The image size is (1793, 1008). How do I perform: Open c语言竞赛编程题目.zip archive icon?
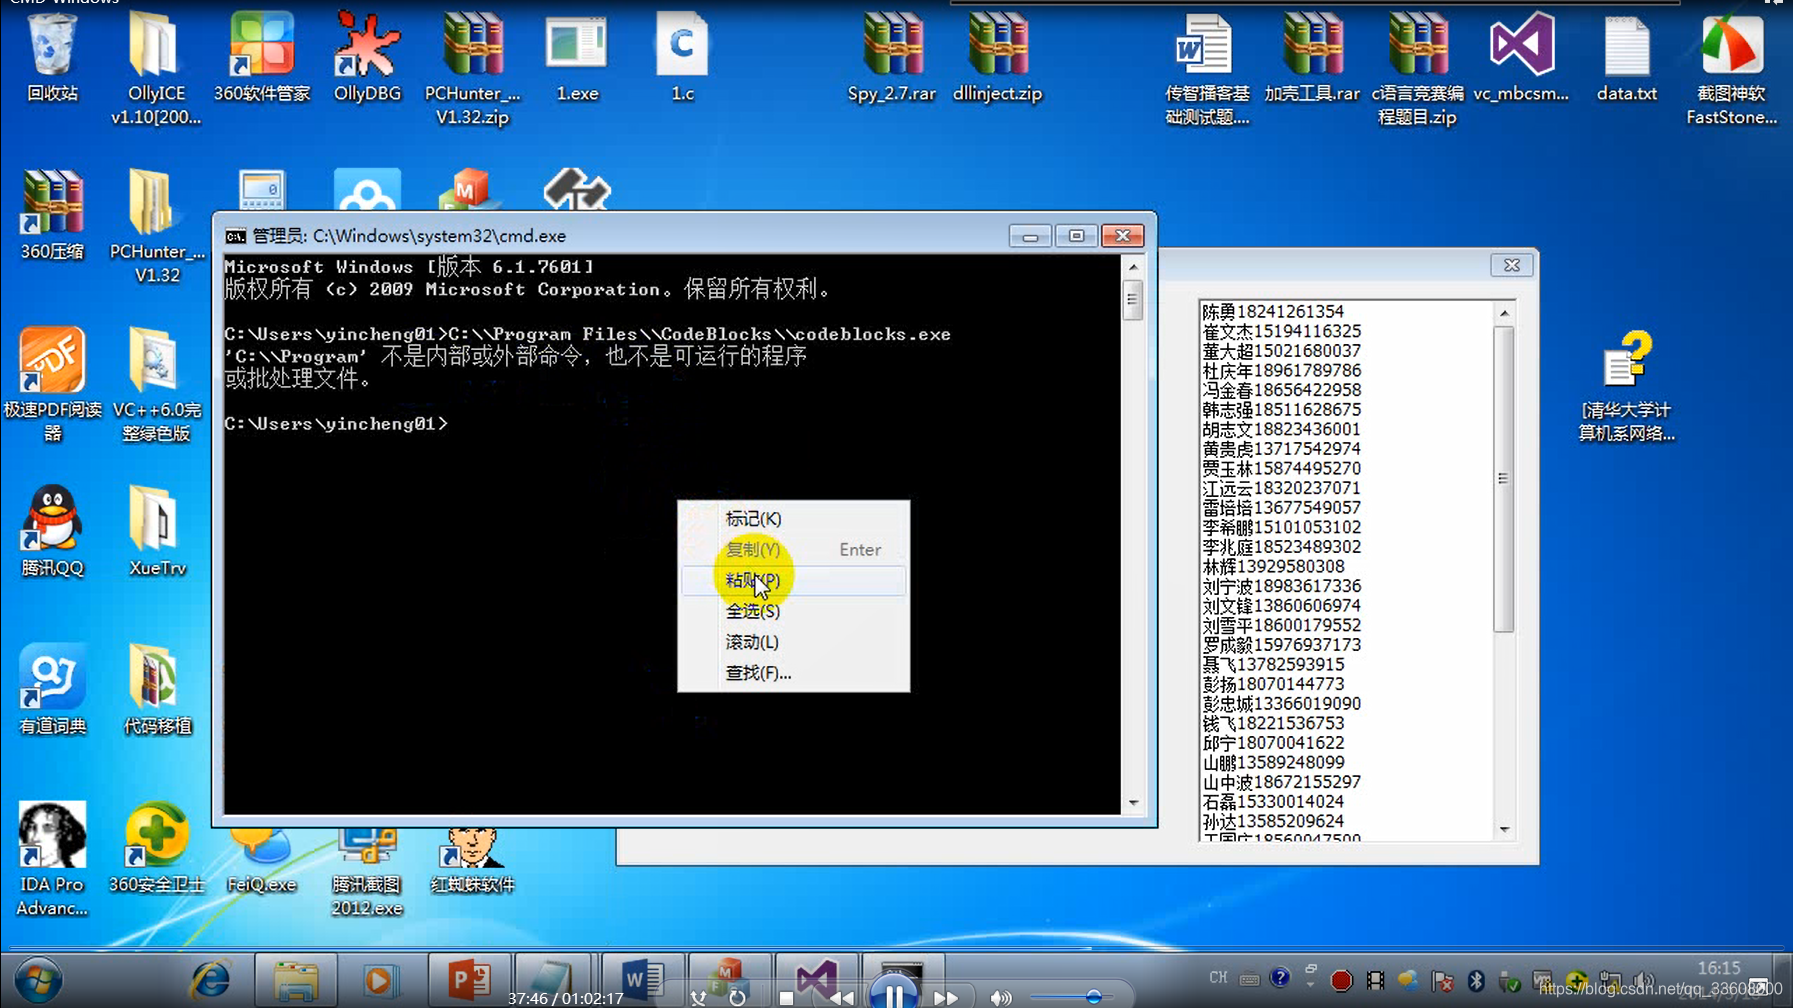point(1417,66)
